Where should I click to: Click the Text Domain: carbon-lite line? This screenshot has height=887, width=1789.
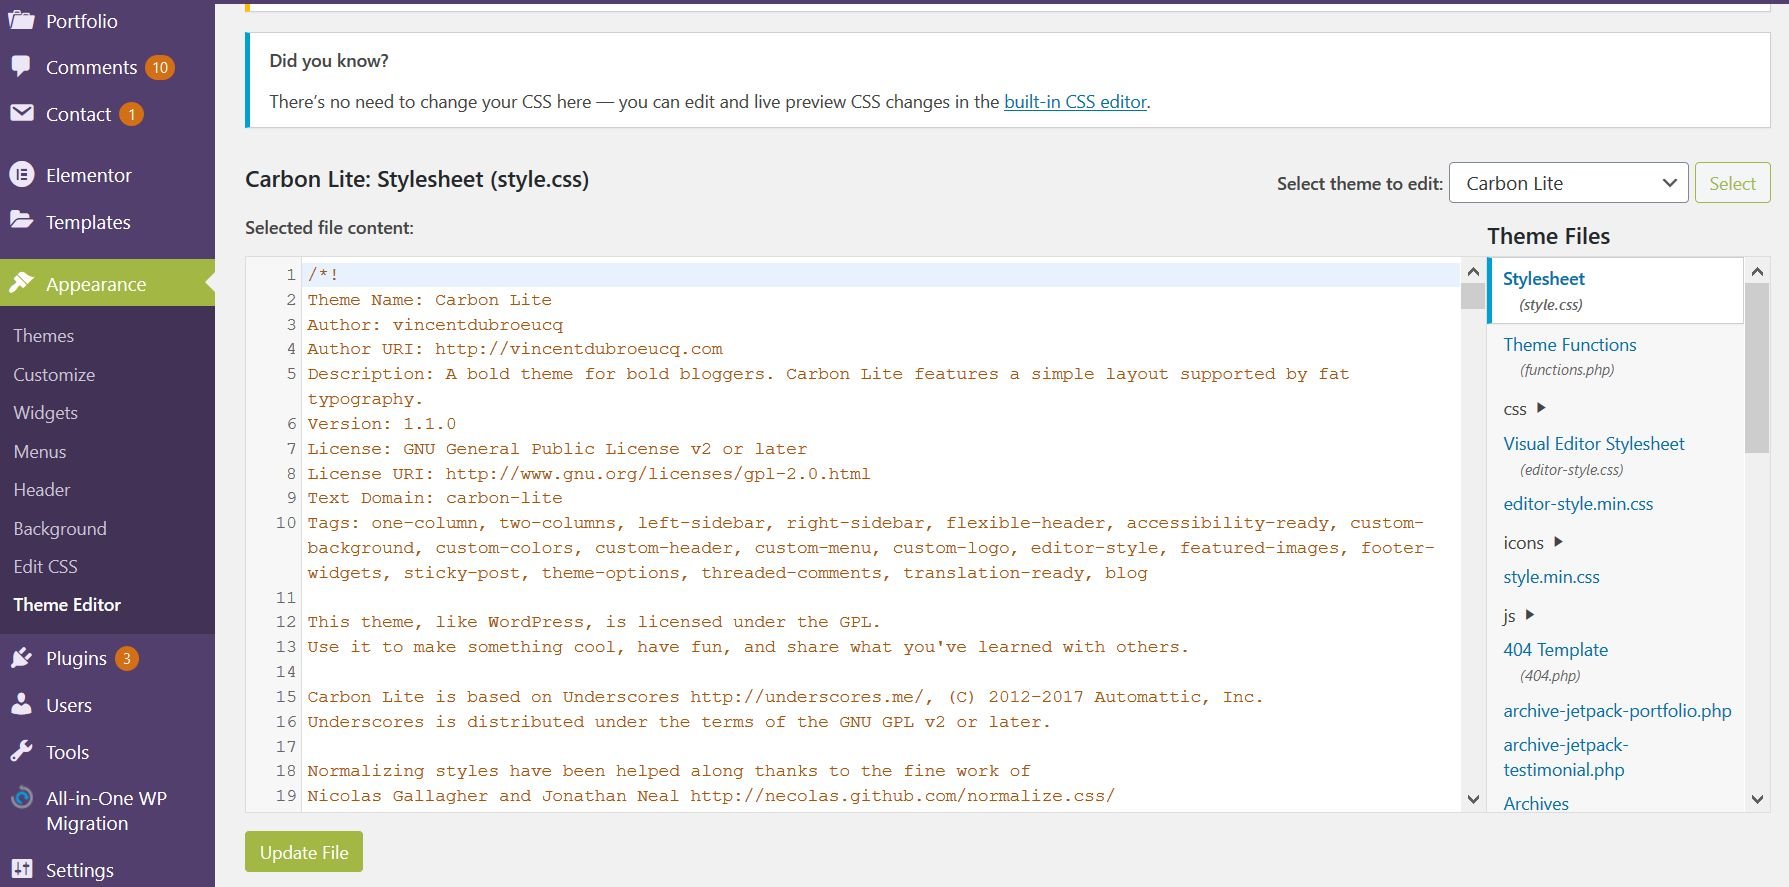click(434, 498)
